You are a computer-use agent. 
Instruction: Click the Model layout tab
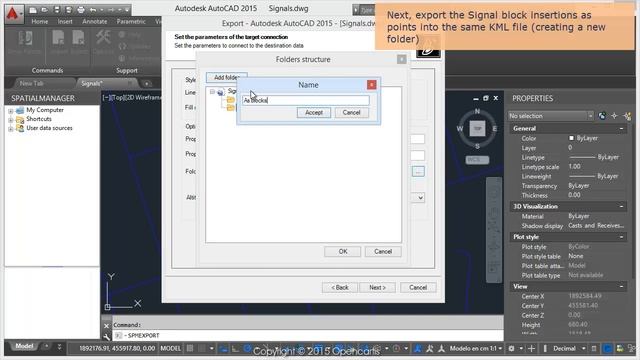pyautogui.click(x=24, y=346)
